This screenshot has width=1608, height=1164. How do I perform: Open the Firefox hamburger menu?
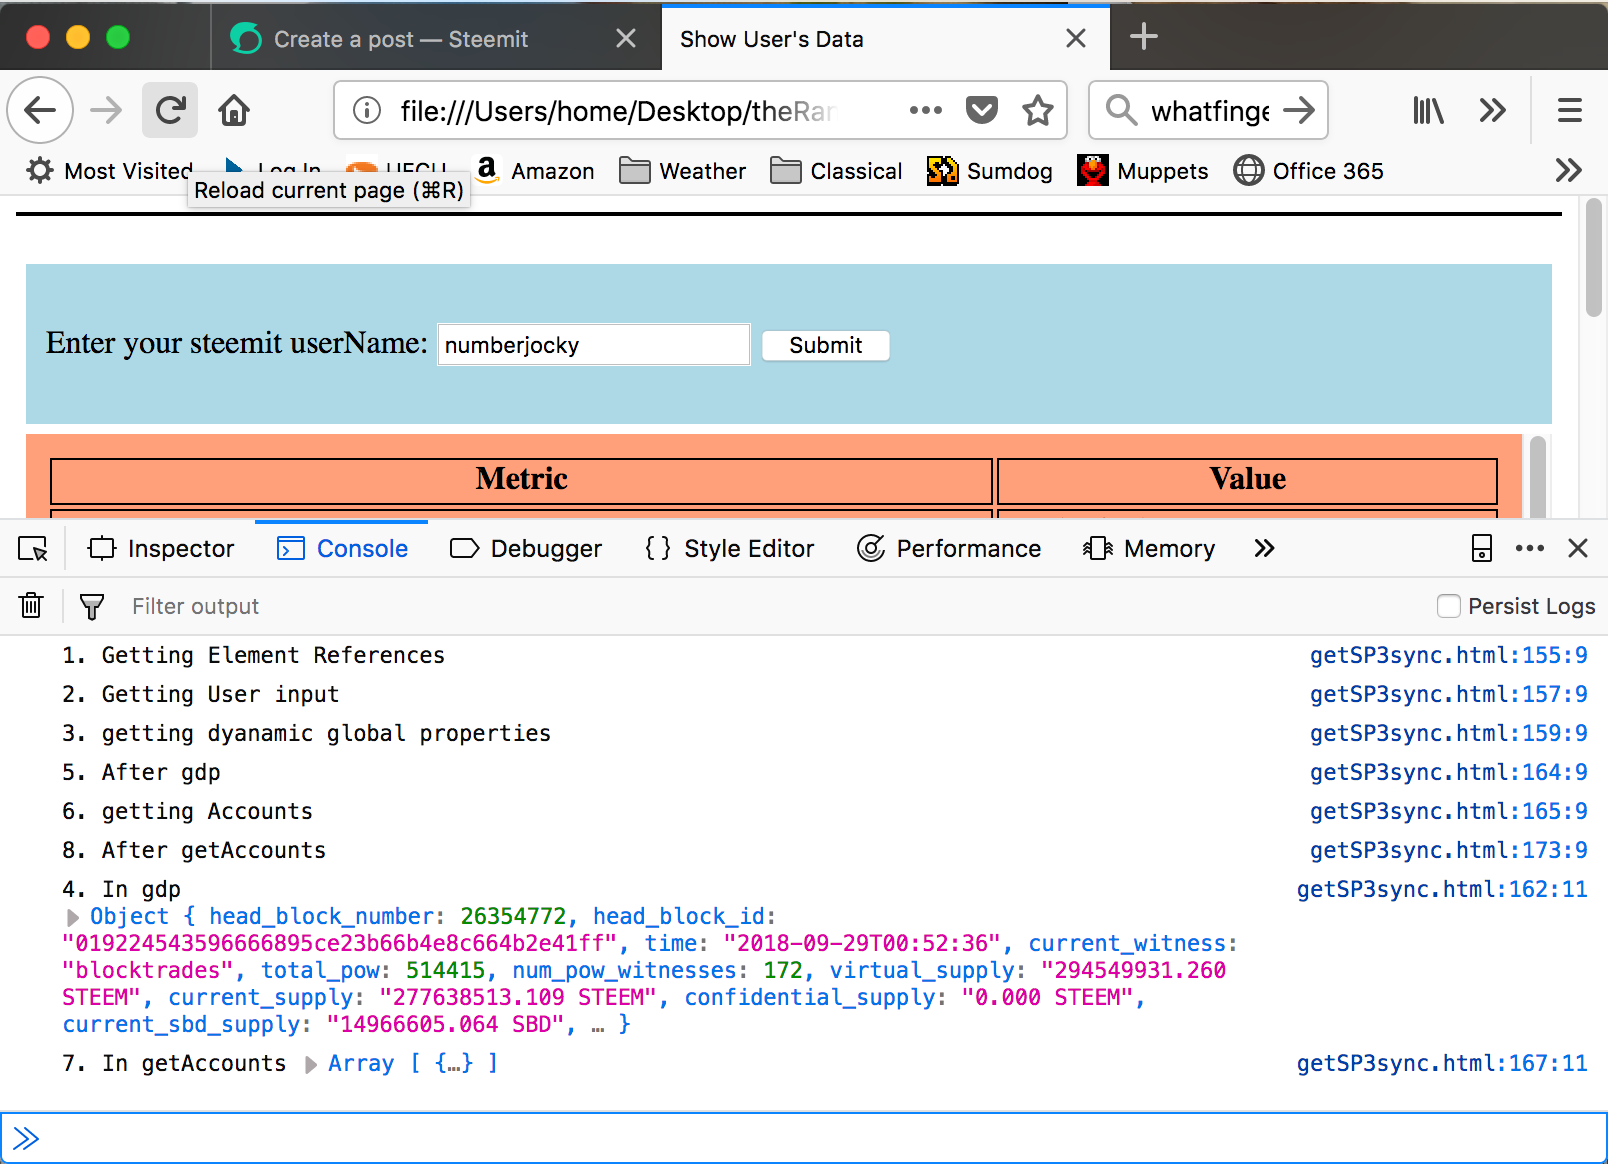coord(1569,110)
